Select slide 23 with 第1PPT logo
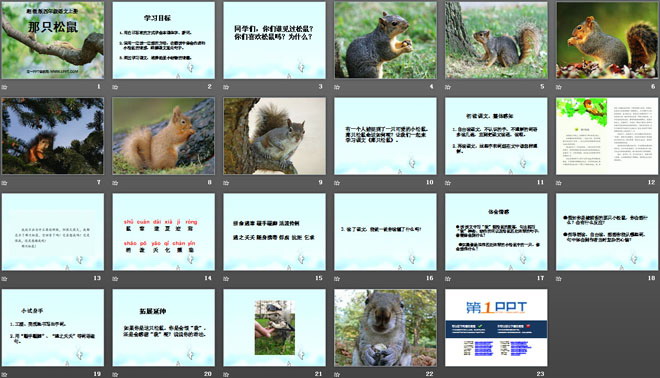660x378 pixels. tap(496, 327)
